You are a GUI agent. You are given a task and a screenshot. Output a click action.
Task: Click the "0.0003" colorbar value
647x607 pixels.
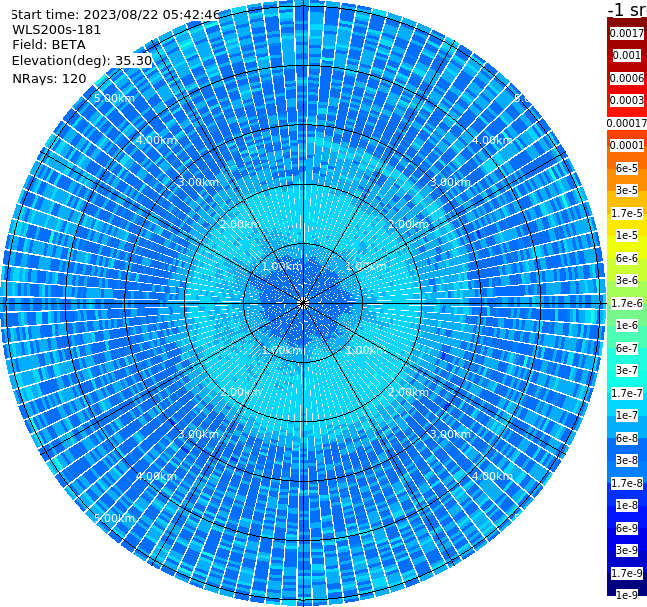click(627, 100)
